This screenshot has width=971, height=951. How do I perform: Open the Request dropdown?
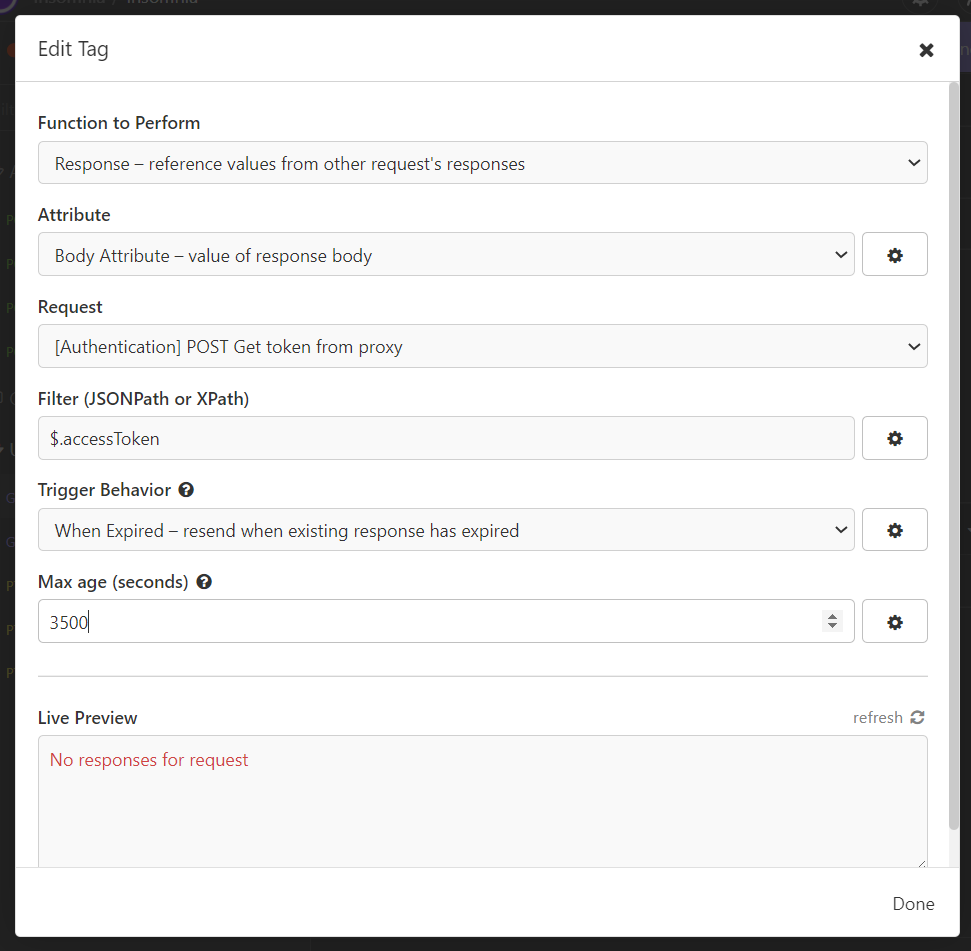[483, 346]
